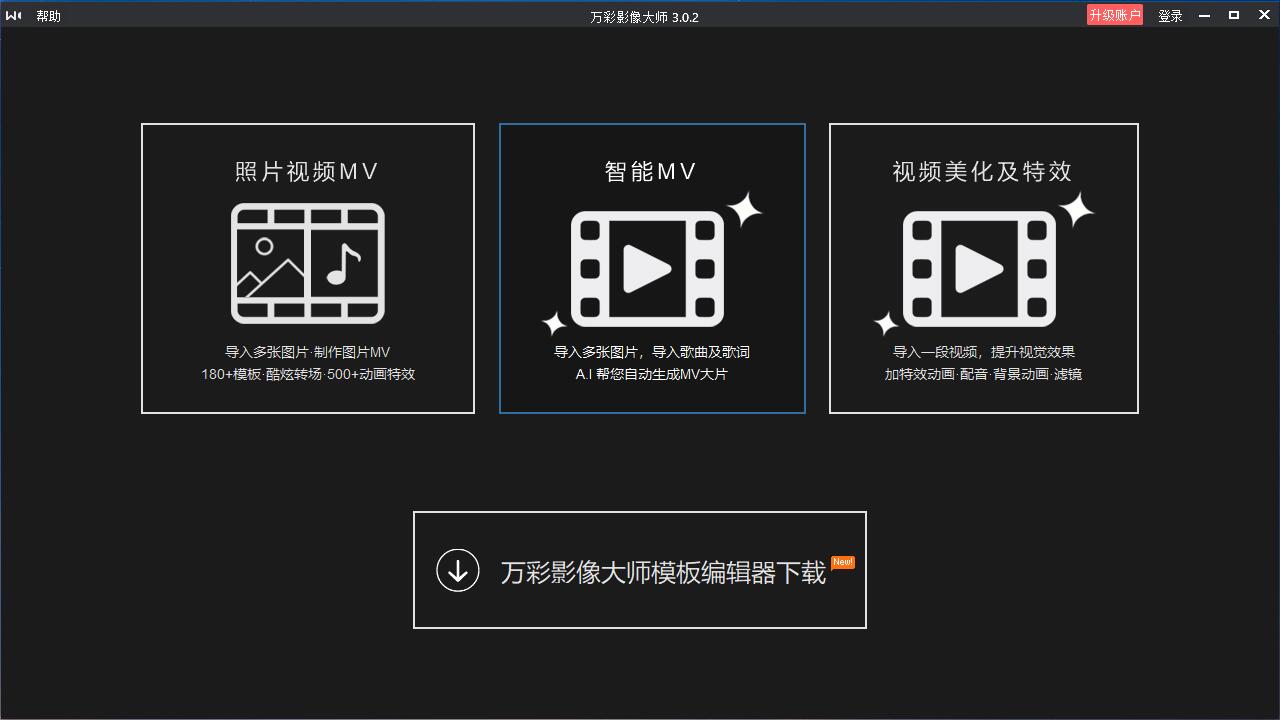The width and height of the screenshot is (1280, 720).
Task: Open the 视频美化及特效 heading
Action: (982, 172)
